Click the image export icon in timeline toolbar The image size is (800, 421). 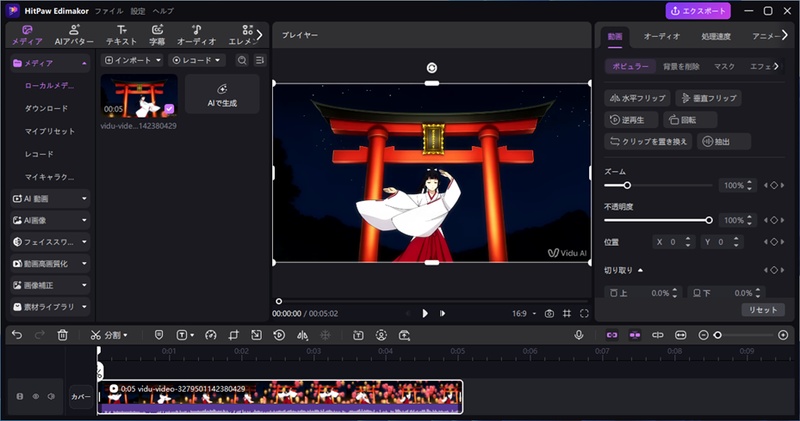404,335
